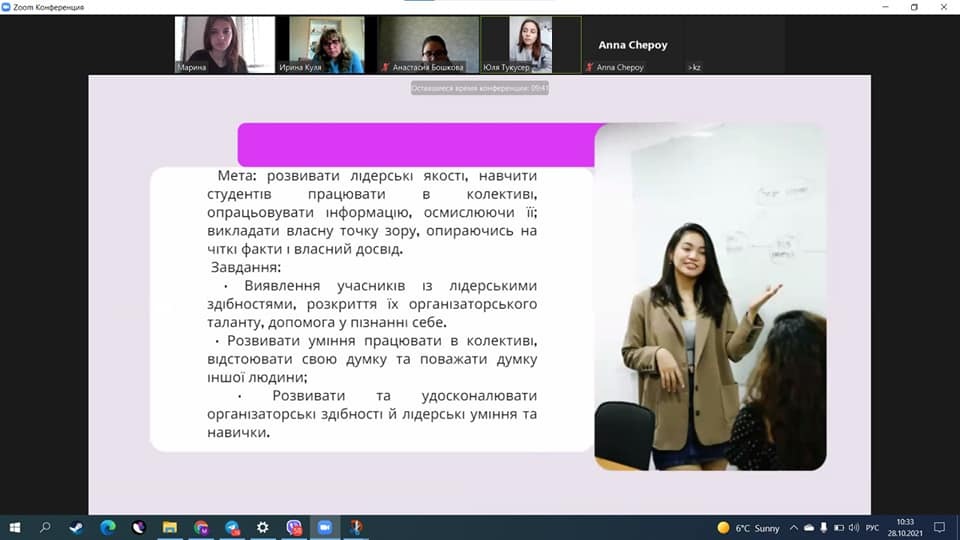960x540 pixels.
Task: Expand hidden system tray icons
Action: point(793,527)
